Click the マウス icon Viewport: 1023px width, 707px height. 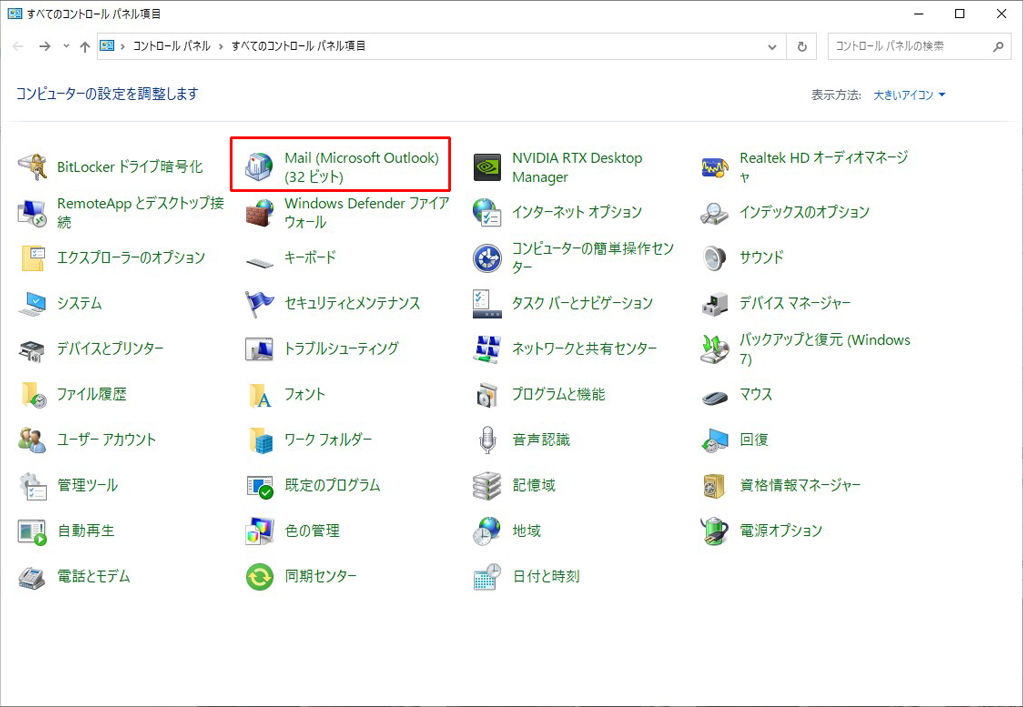point(714,396)
